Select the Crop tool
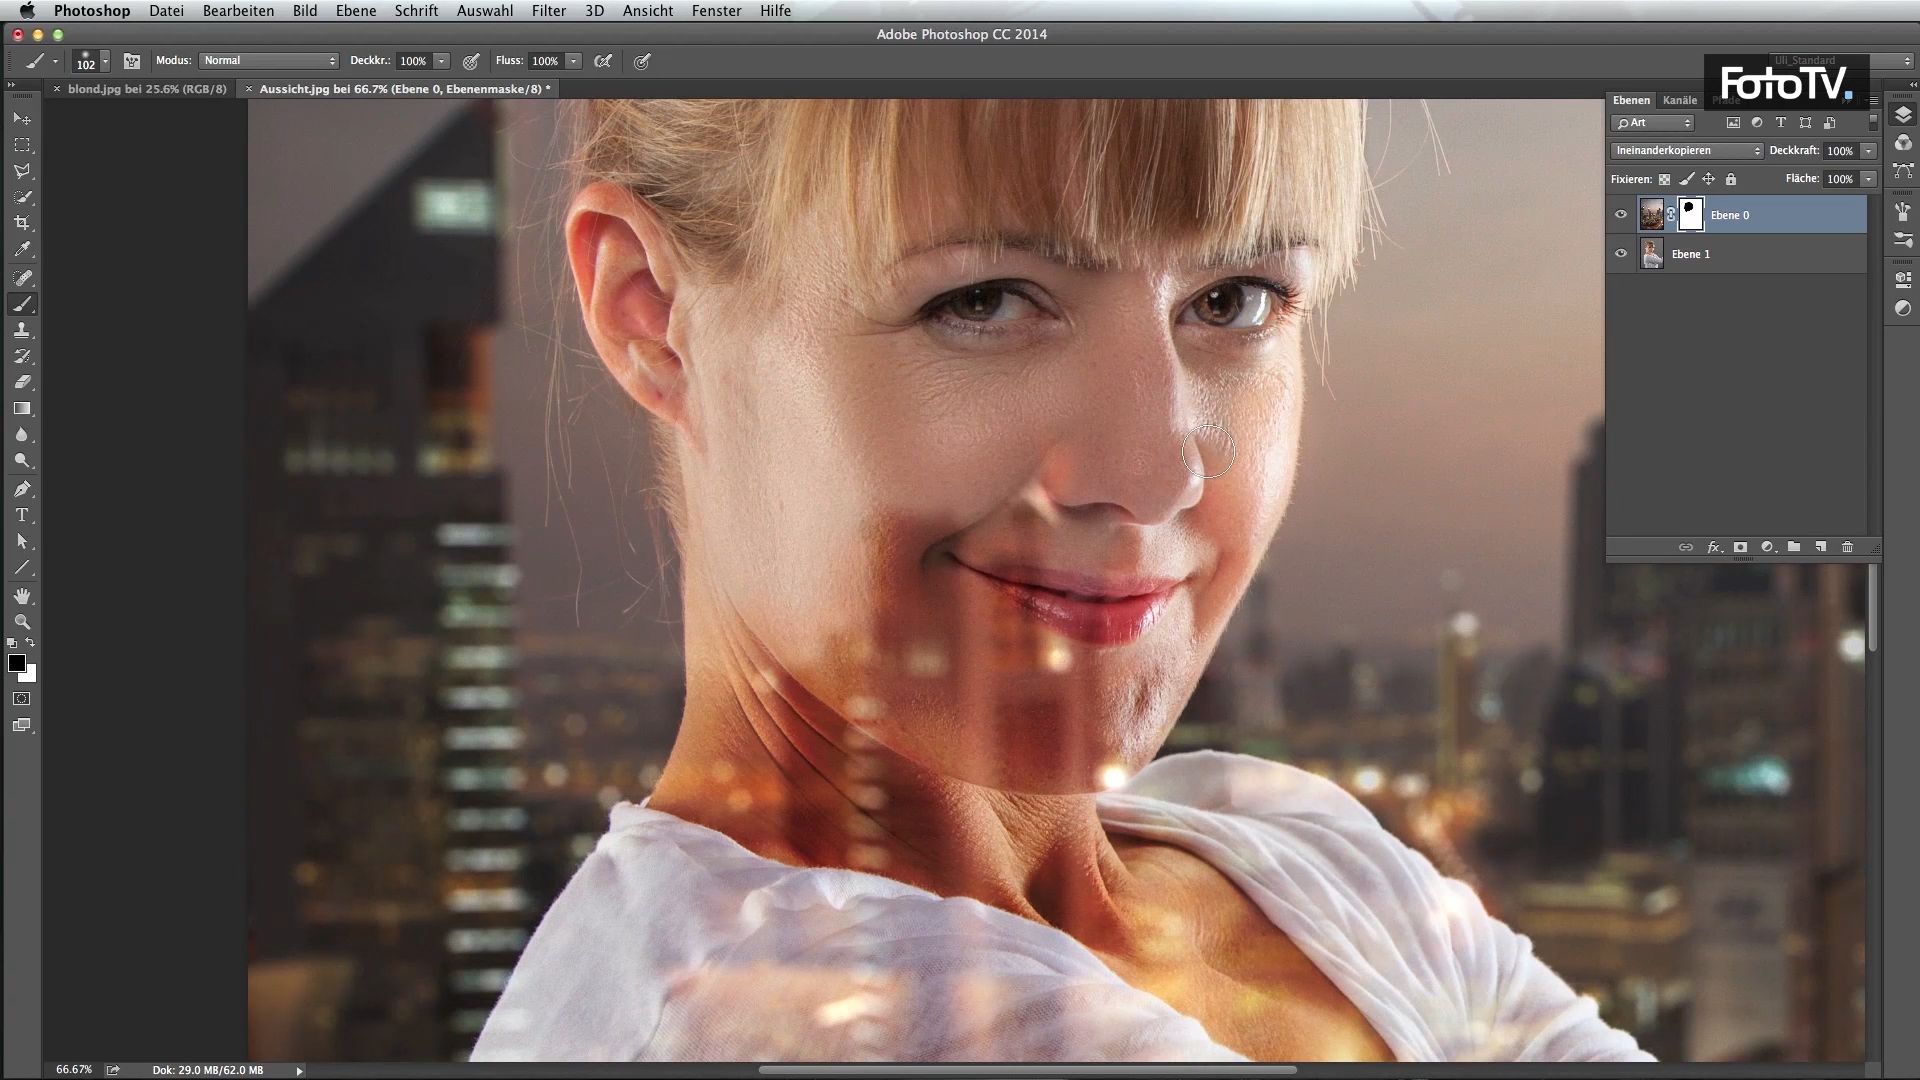 pos(22,223)
